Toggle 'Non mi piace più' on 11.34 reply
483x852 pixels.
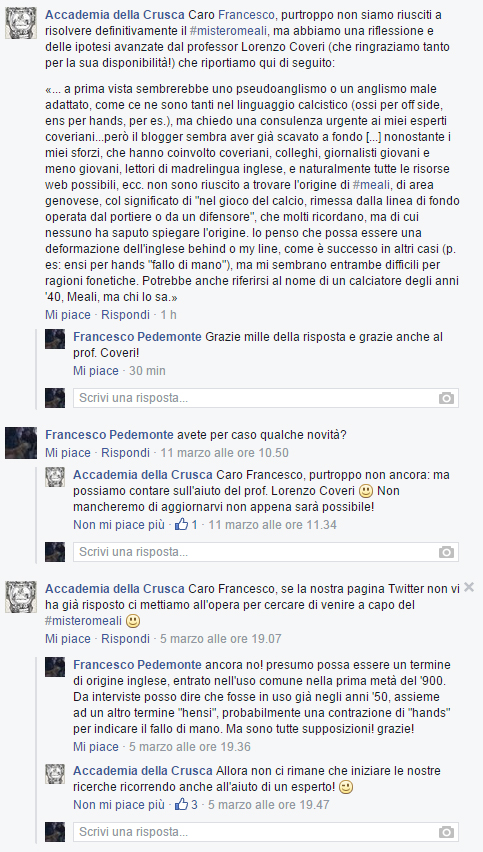[x=118, y=525]
